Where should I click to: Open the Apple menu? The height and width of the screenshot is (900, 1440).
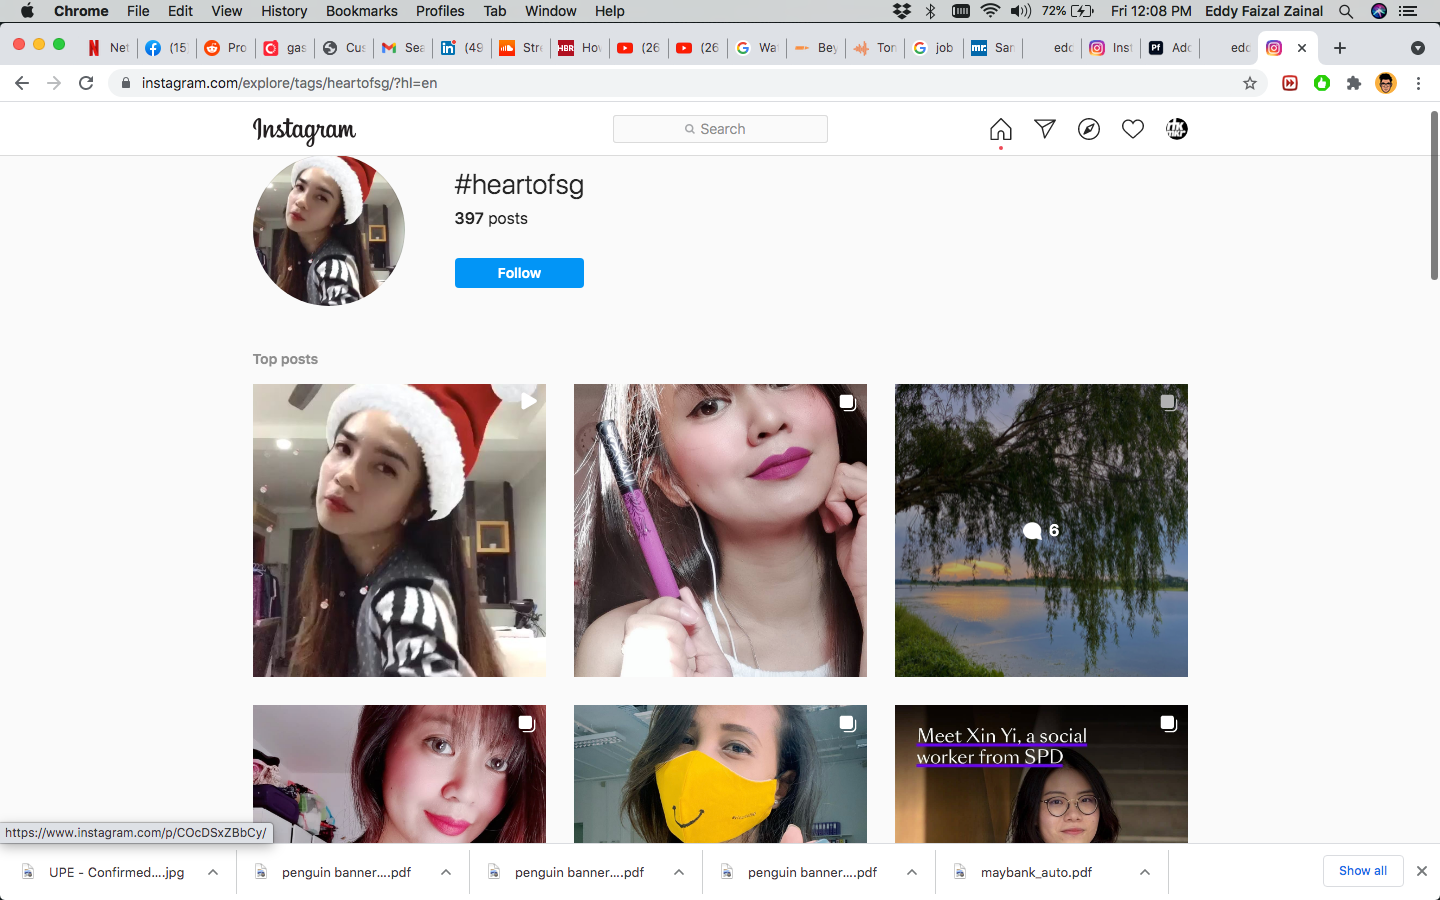(x=27, y=11)
